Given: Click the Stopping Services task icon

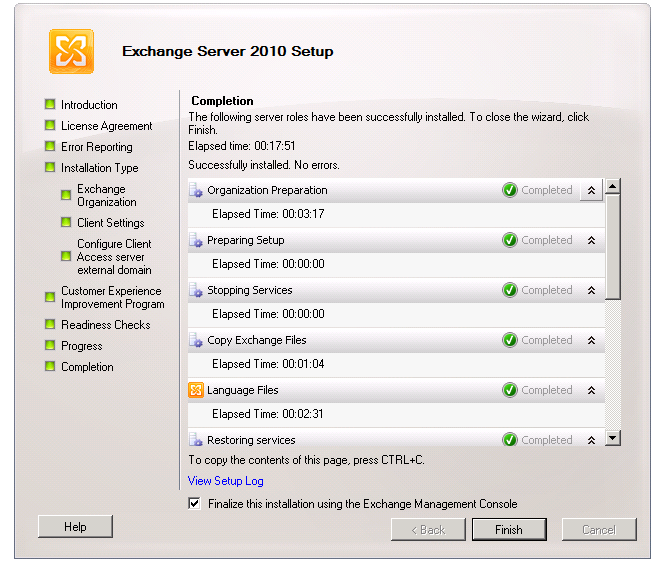Looking at the screenshot, I should tap(196, 290).
